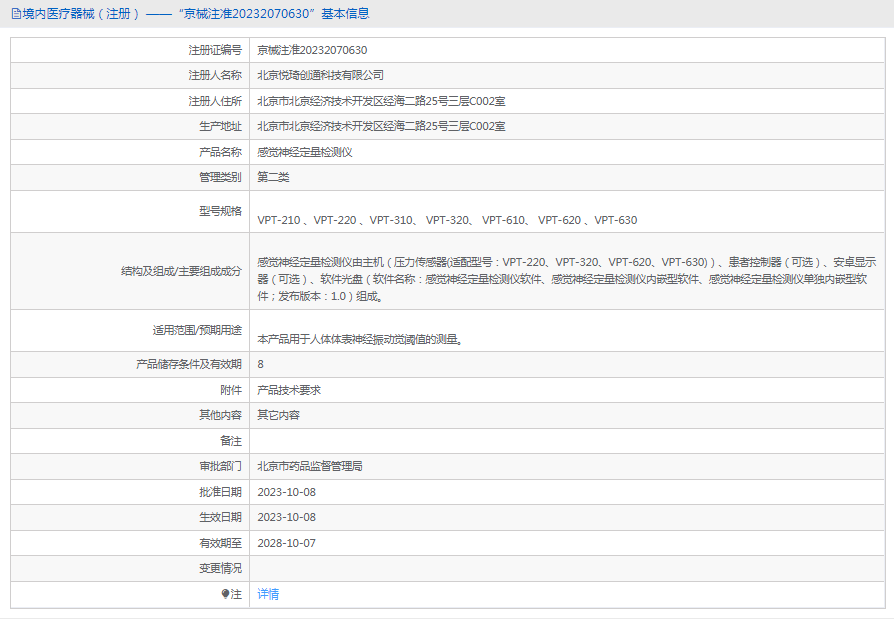Click the header title 境内医疗器械（注册）基本信息
This screenshot has height=619, width=894.
pos(196,14)
